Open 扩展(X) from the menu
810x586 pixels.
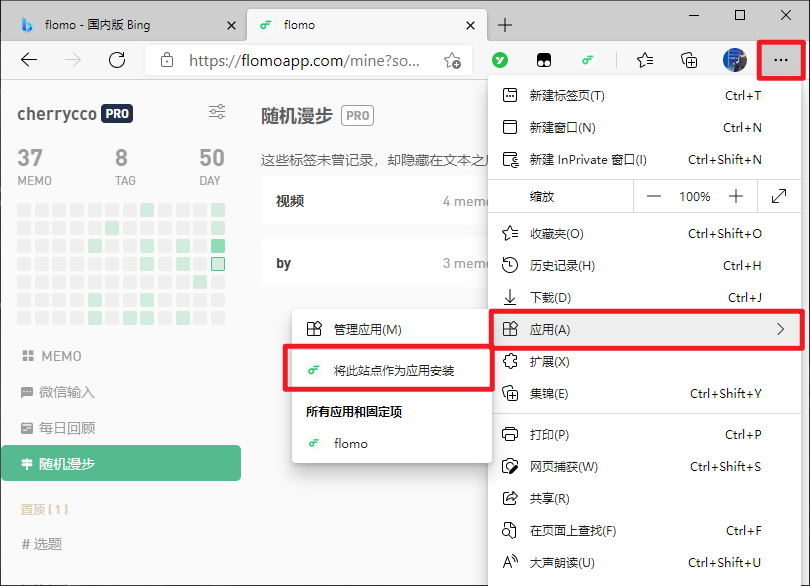tap(646, 362)
